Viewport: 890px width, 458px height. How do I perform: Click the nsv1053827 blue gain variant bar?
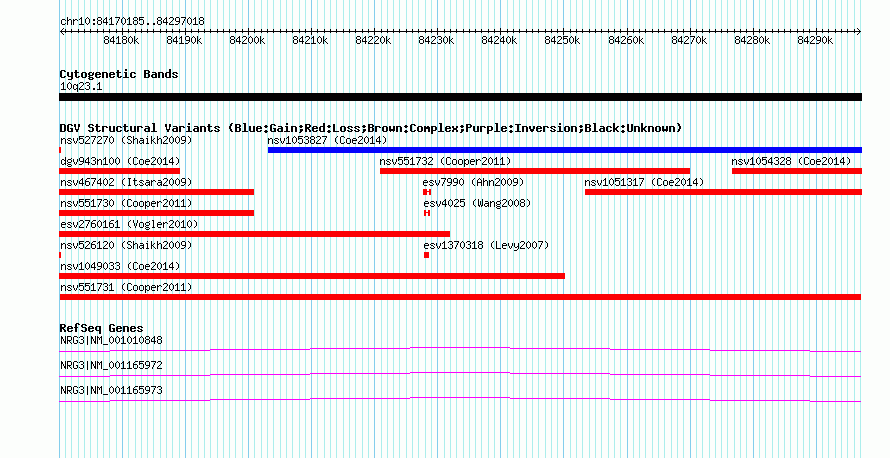(565, 150)
